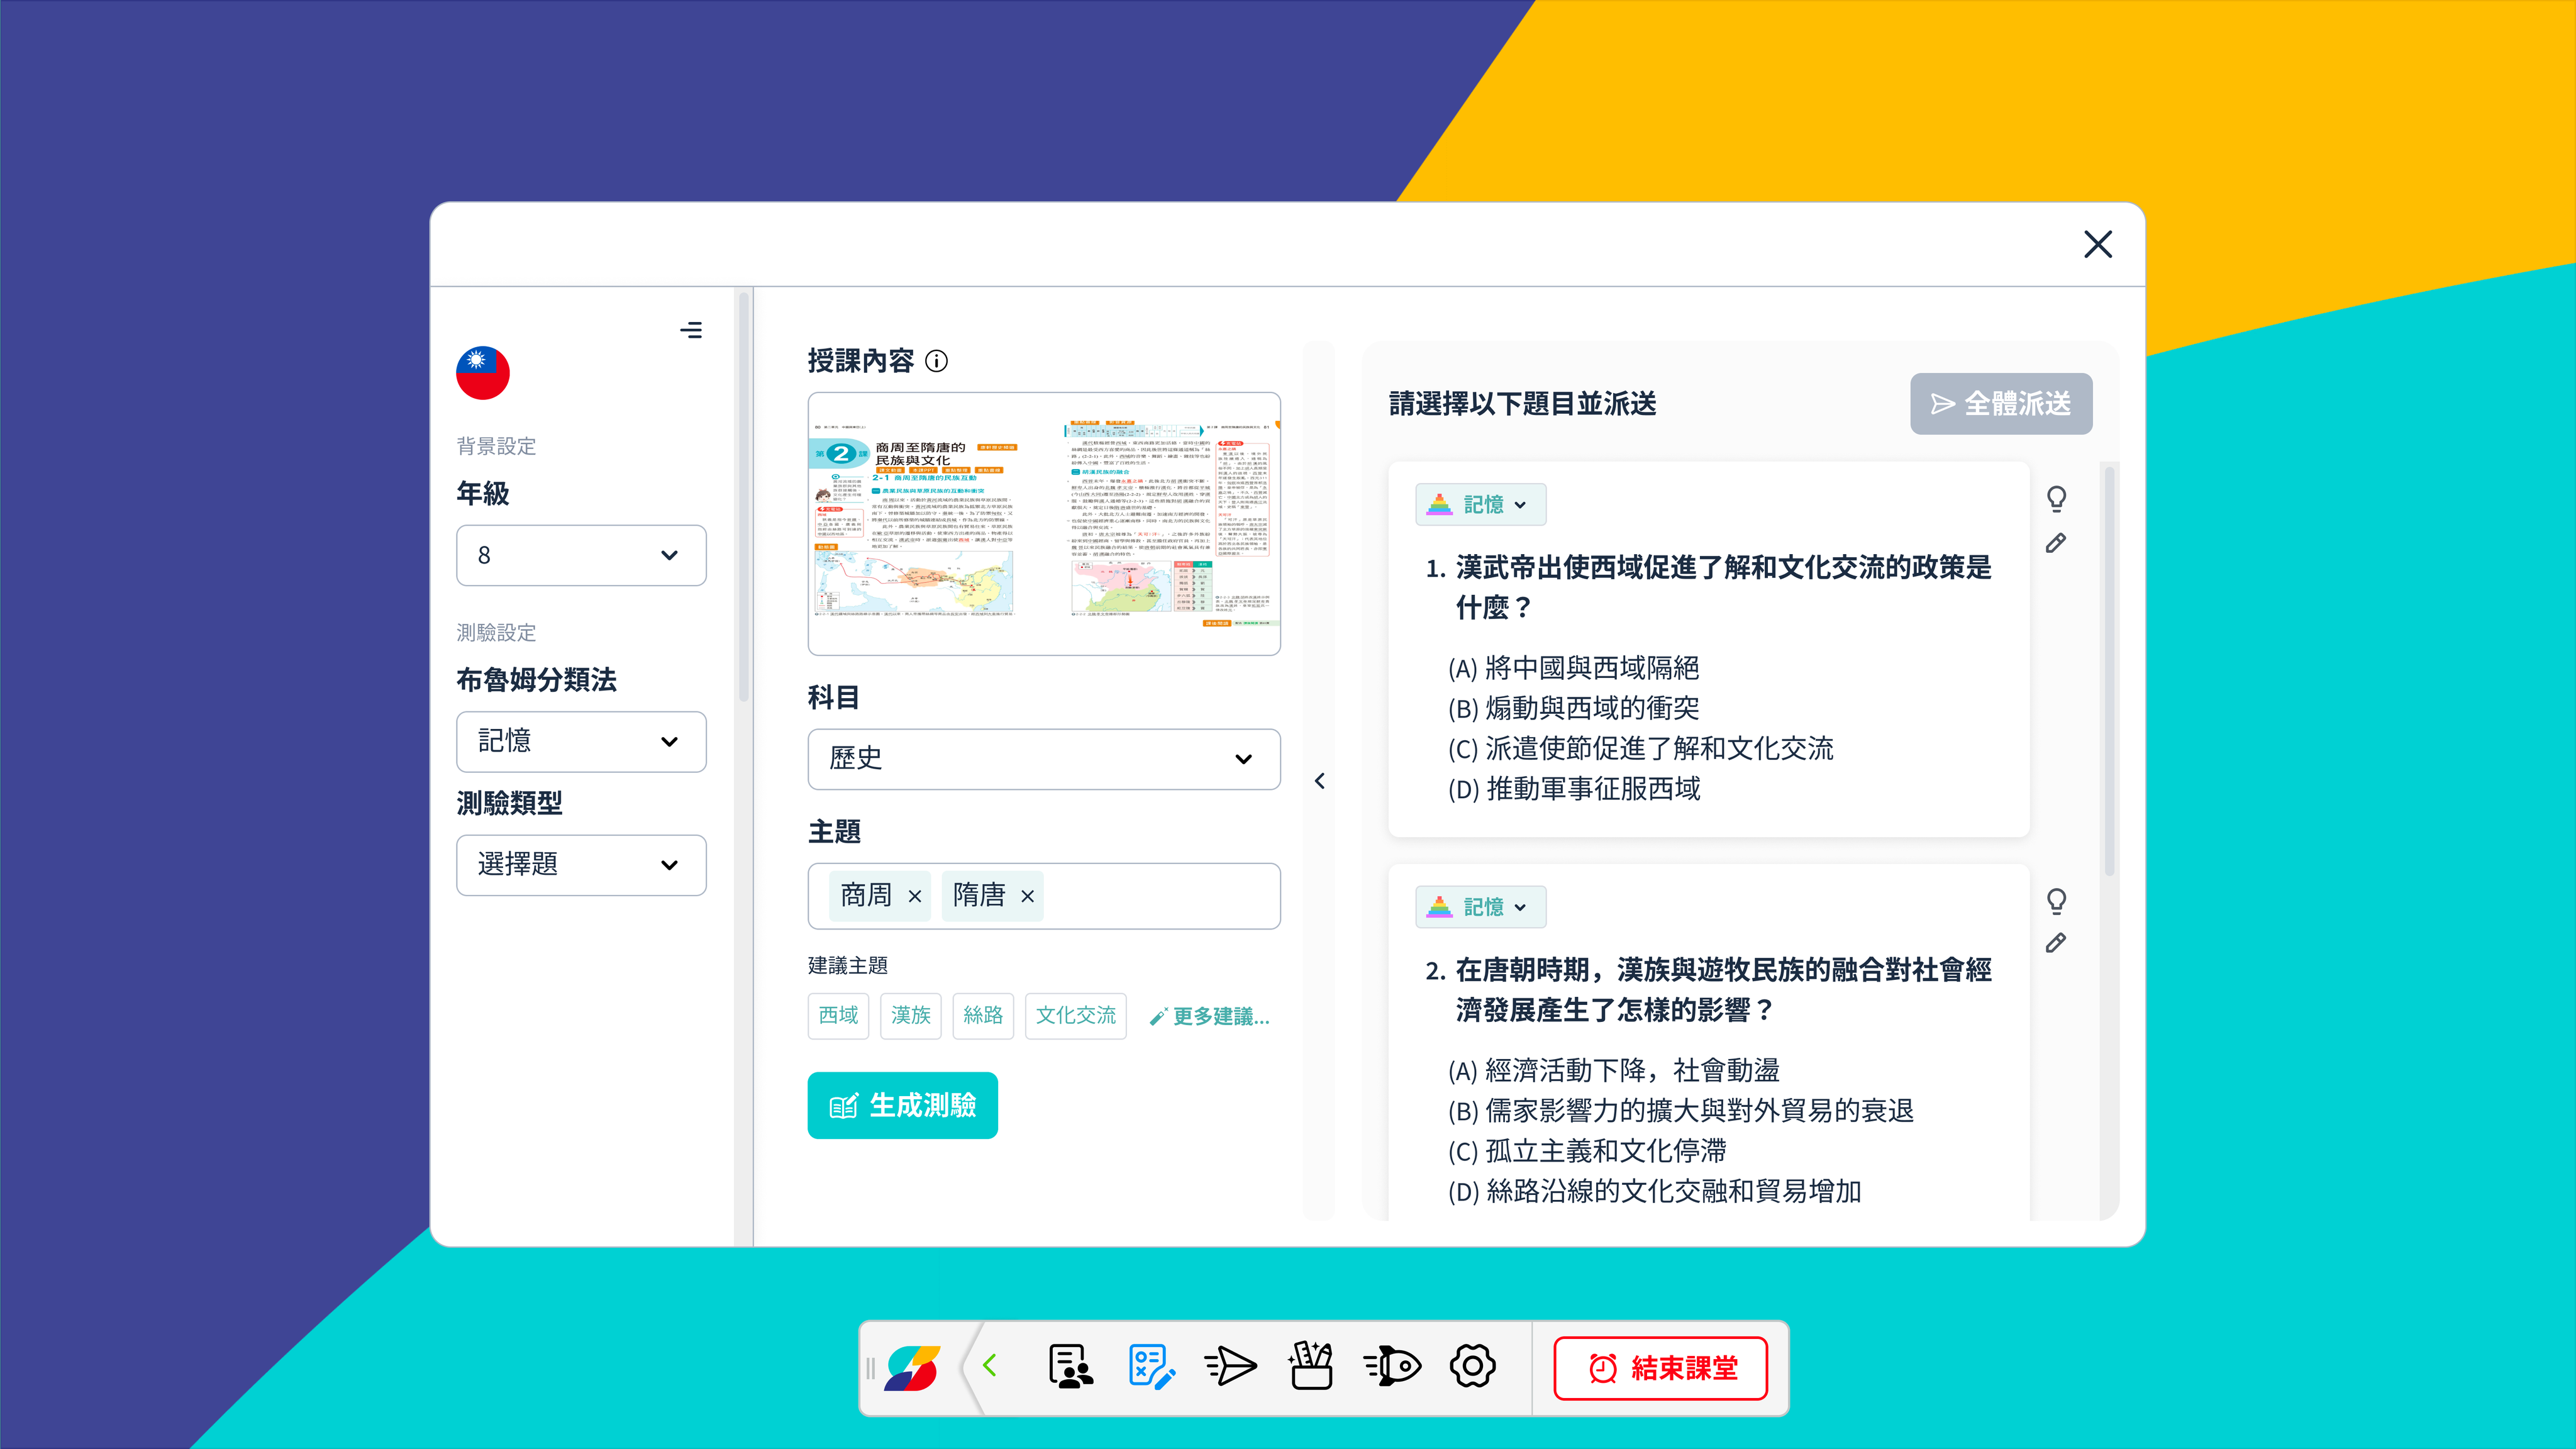Click the 全體派送 send-all button

tap(2000, 404)
